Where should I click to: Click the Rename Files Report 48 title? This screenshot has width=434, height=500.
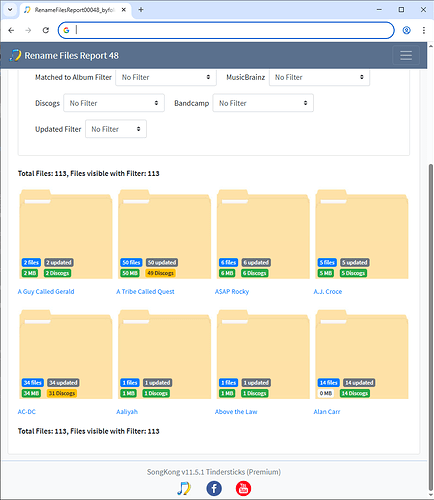[x=71, y=55]
